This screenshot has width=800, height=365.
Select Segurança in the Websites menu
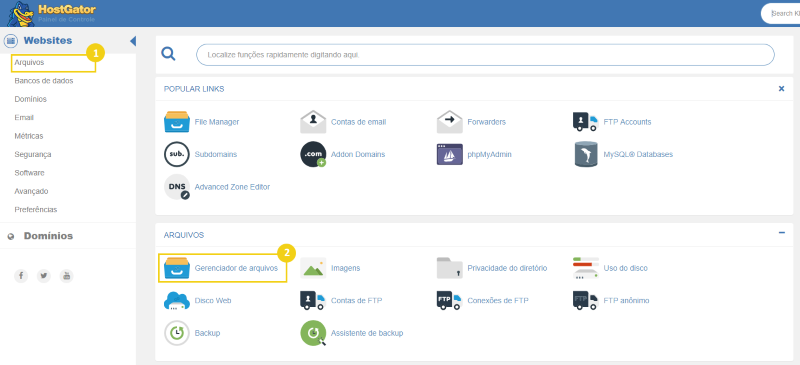click(33, 154)
